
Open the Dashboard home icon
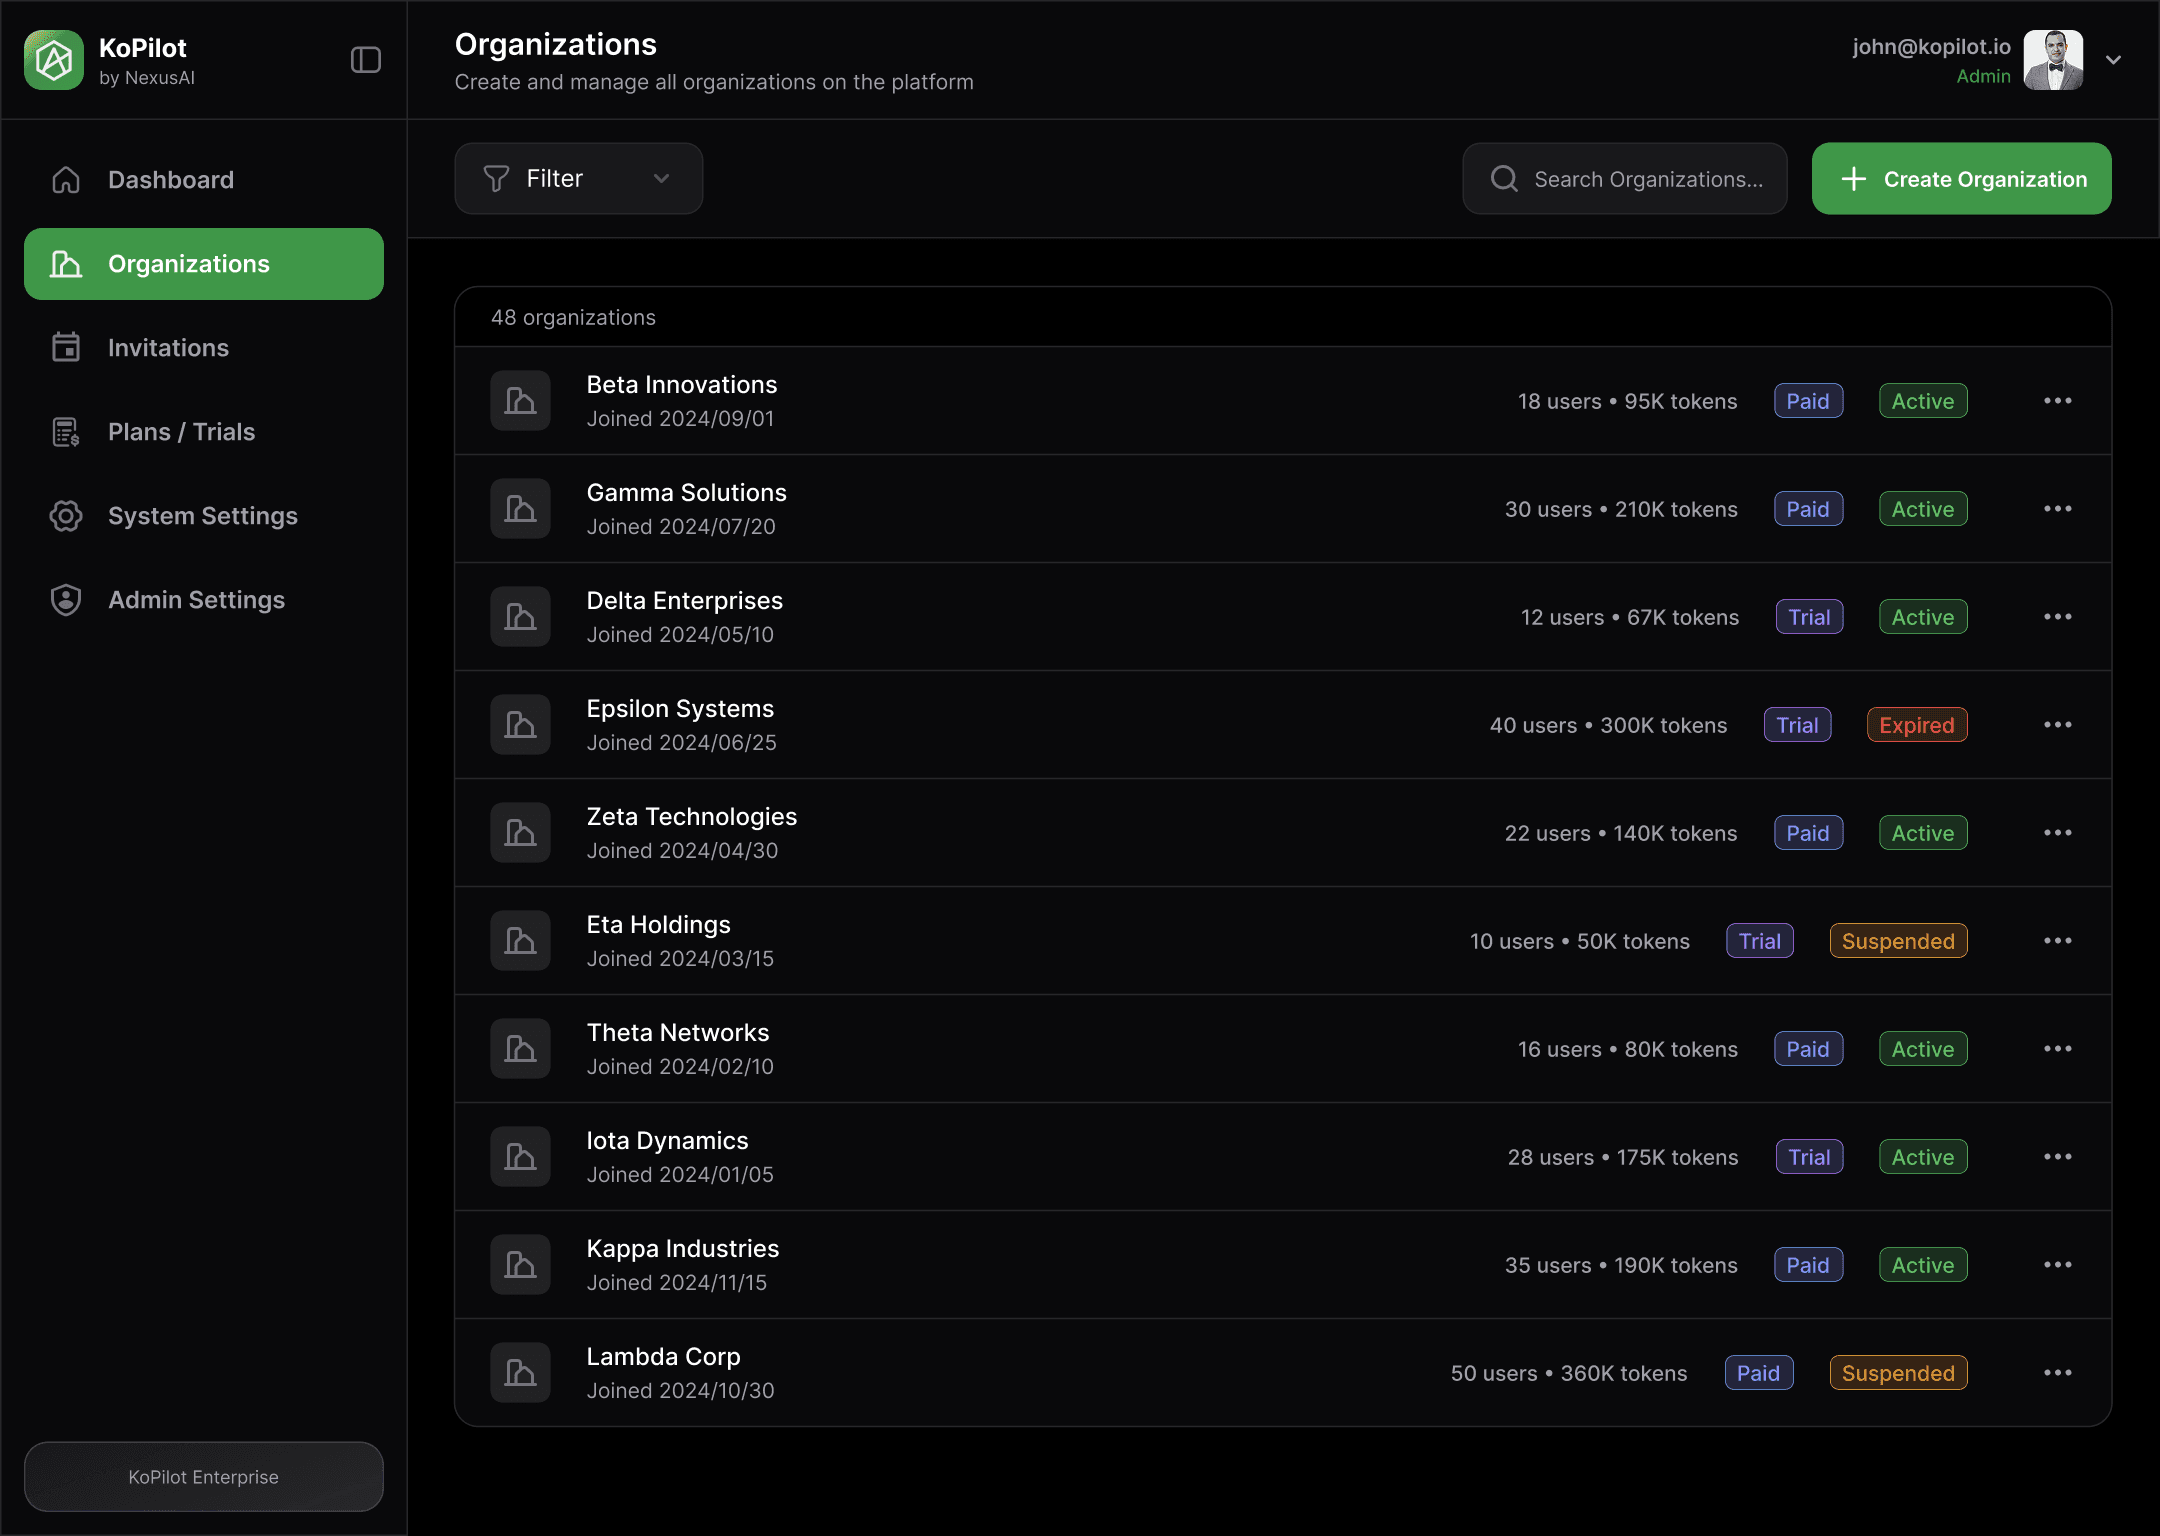click(66, 180)
